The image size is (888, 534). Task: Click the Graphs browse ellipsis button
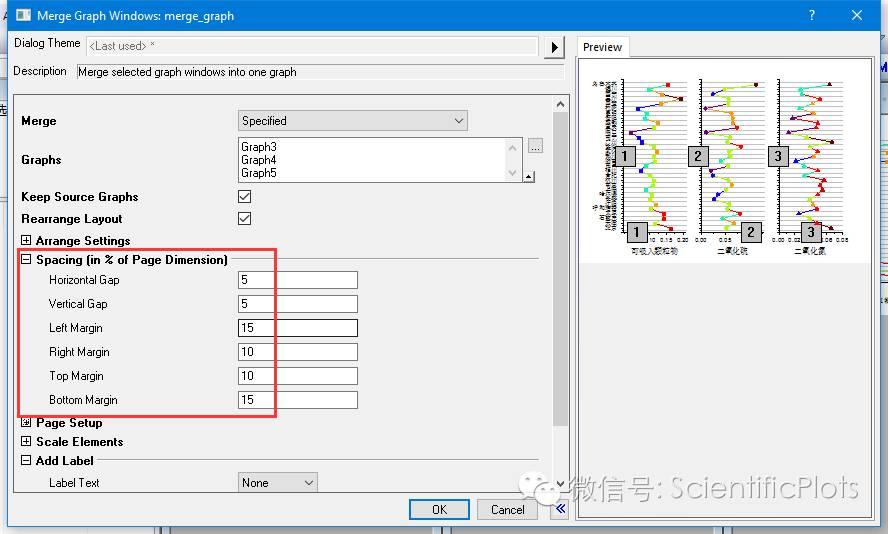click(x=535, y=146)
